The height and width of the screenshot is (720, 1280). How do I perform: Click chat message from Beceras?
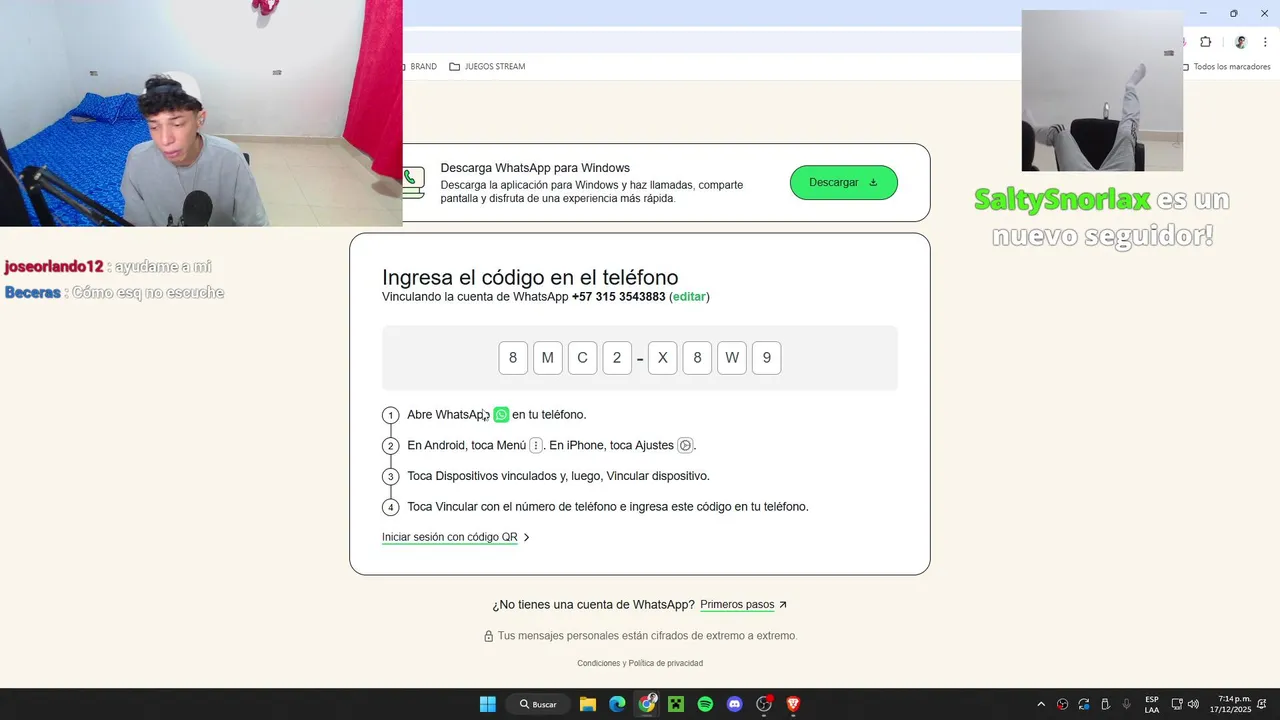(114, 293)
